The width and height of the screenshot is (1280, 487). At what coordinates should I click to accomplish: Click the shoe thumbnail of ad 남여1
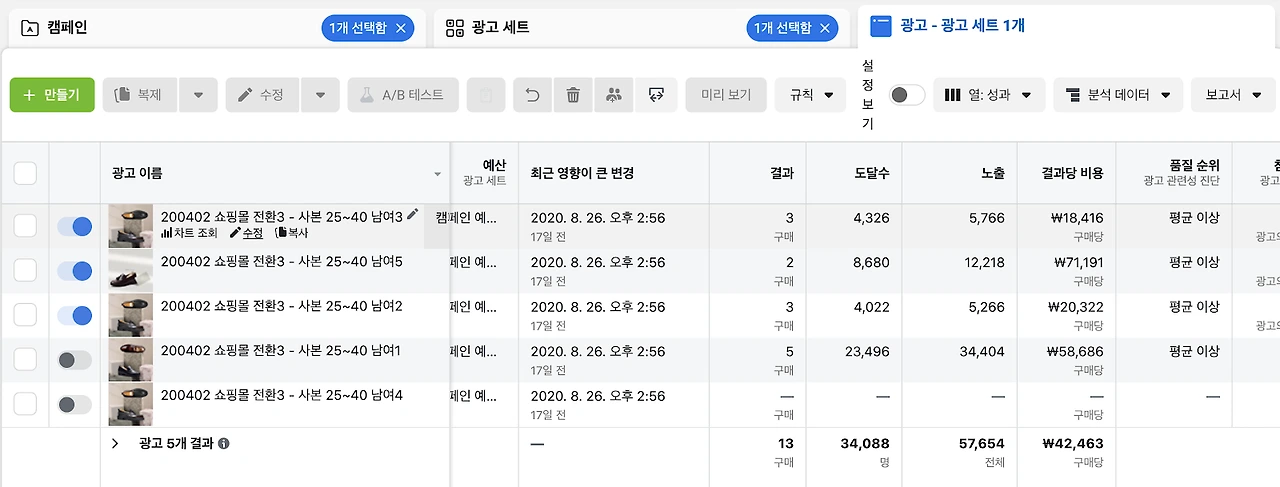tap(130, 360)
